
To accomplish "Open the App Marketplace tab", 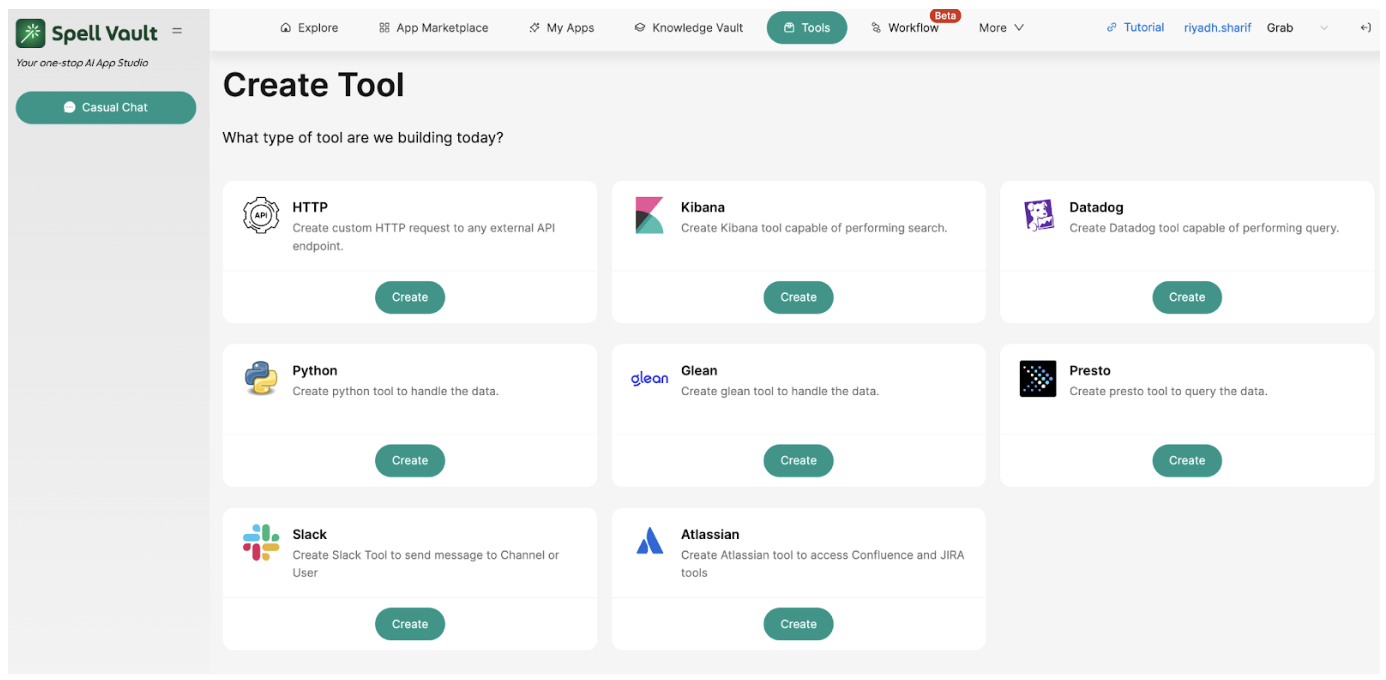I will pyautogui.click(x=433, y=28).
